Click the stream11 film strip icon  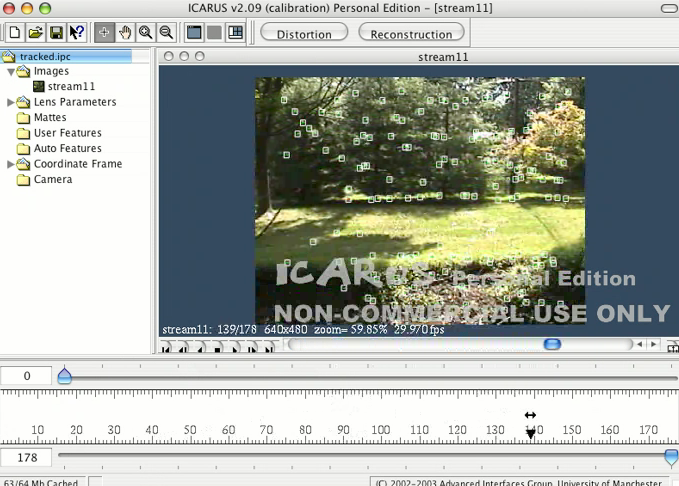39,87
